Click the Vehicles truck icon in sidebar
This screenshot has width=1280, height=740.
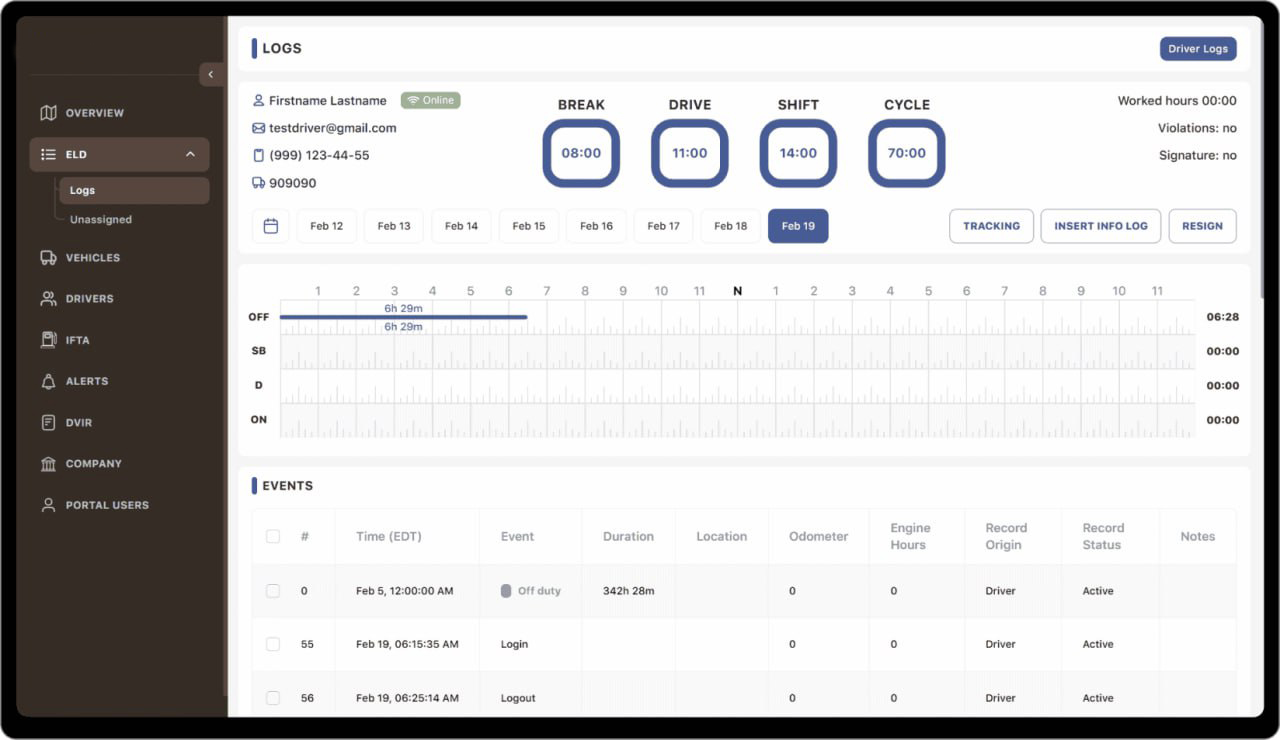click(48, 258)
